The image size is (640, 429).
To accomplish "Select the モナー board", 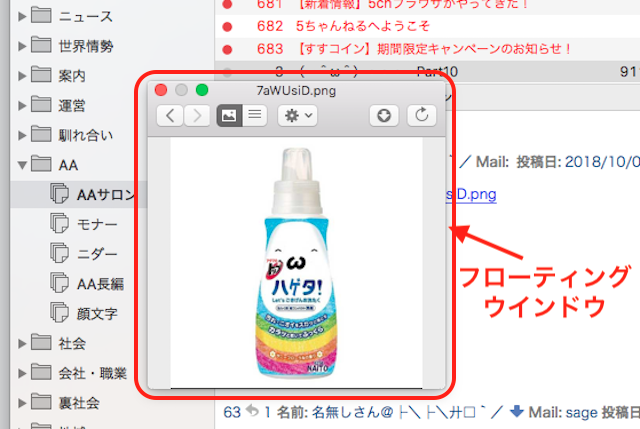I will tap(97, 225).
